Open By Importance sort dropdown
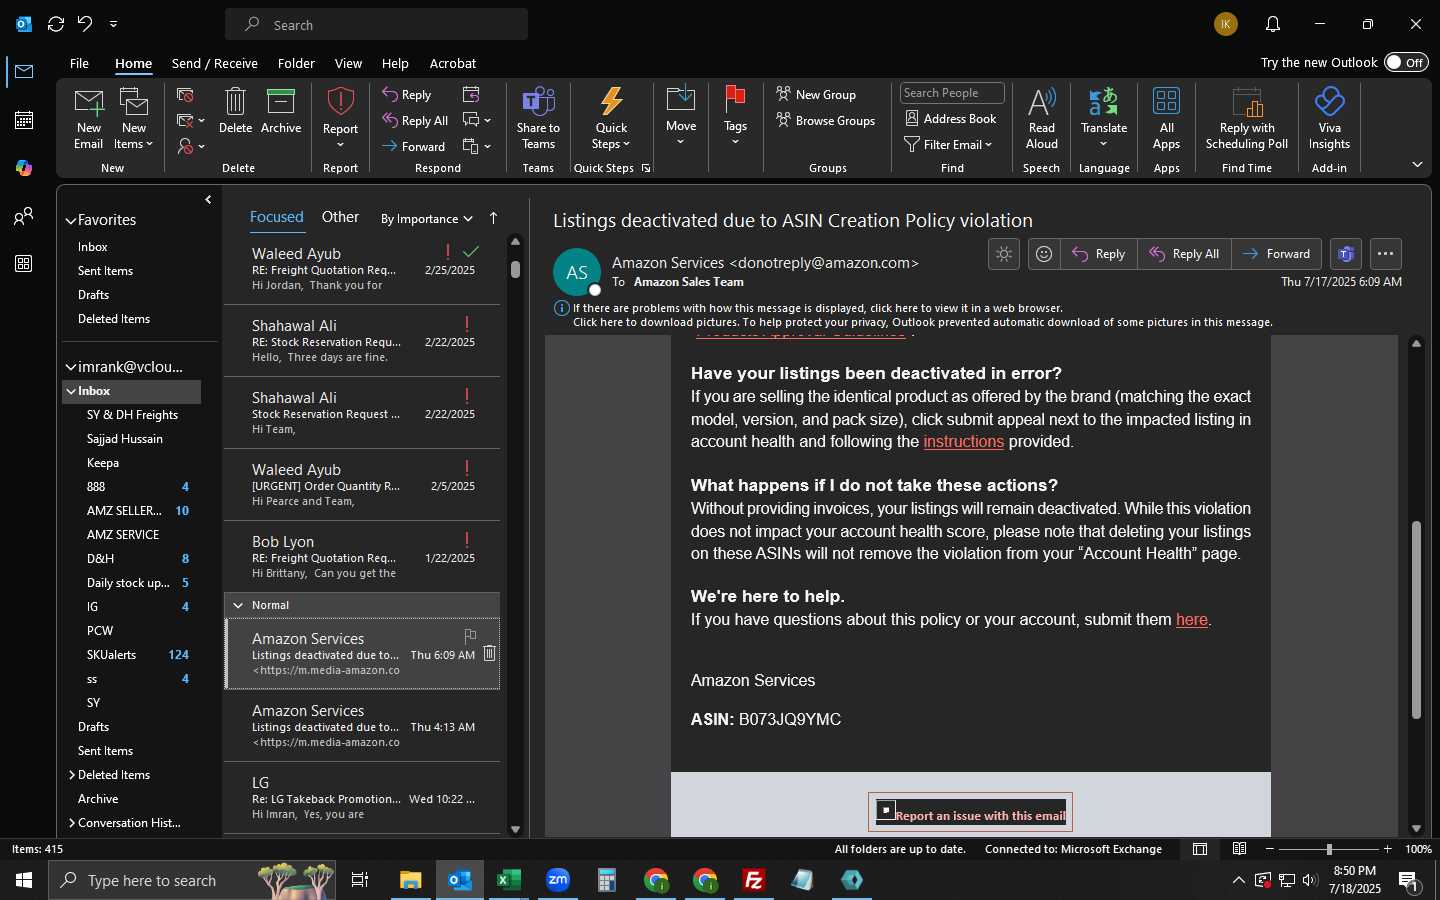Viewport: 1440px width, 900px height. click(426, 219)
